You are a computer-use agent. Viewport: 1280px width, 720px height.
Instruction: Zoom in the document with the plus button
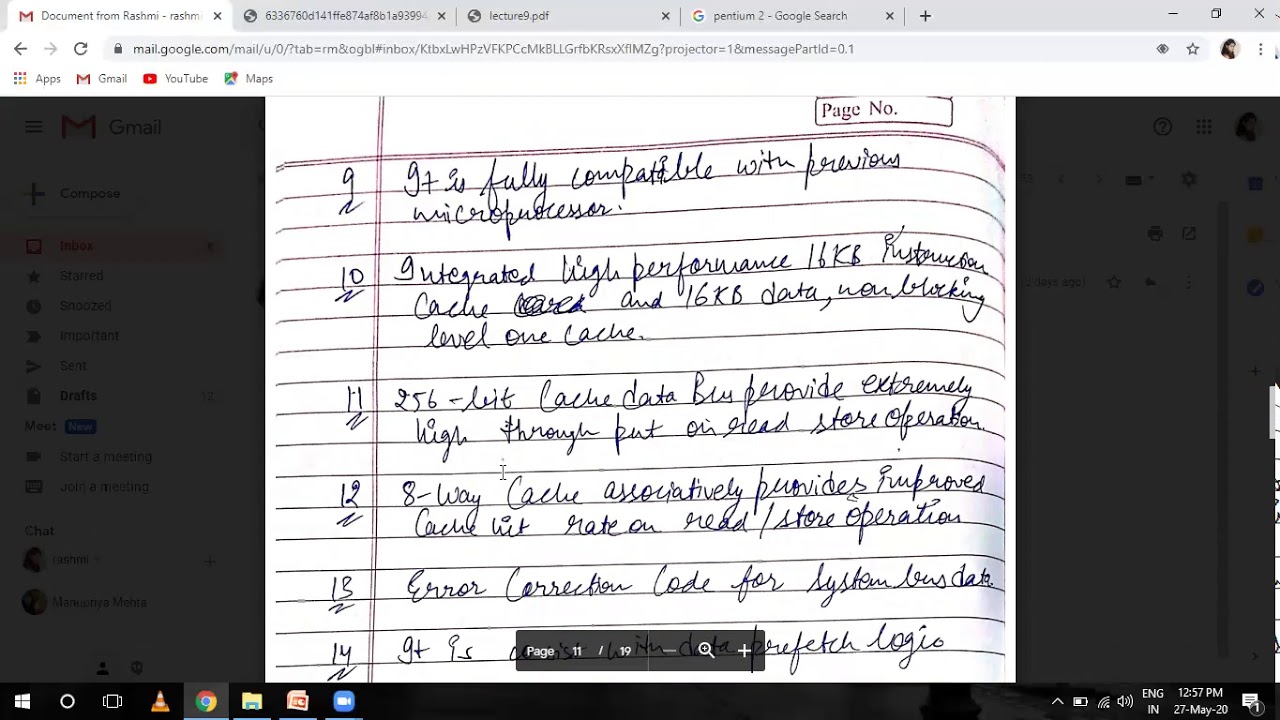pyautogui.click(x=744, y=651)
